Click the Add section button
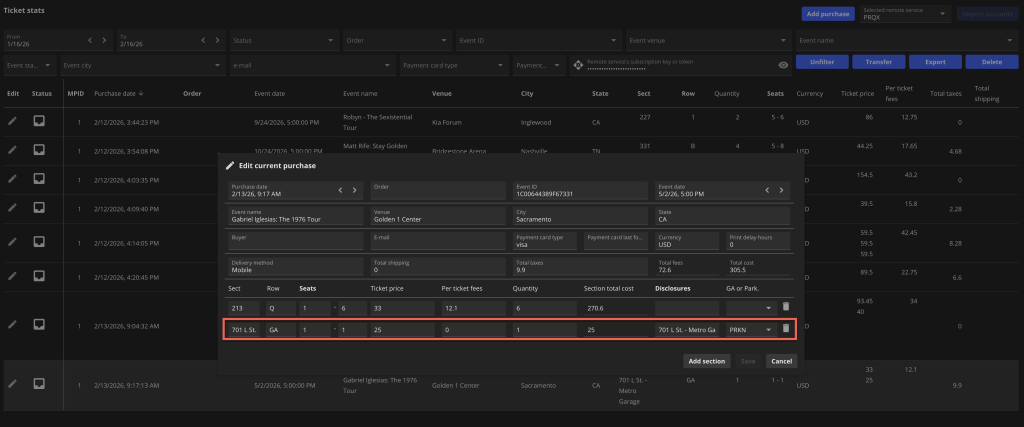Viewport: 1024px width, 427px height. pyautogui.click(x=706, y=360)
